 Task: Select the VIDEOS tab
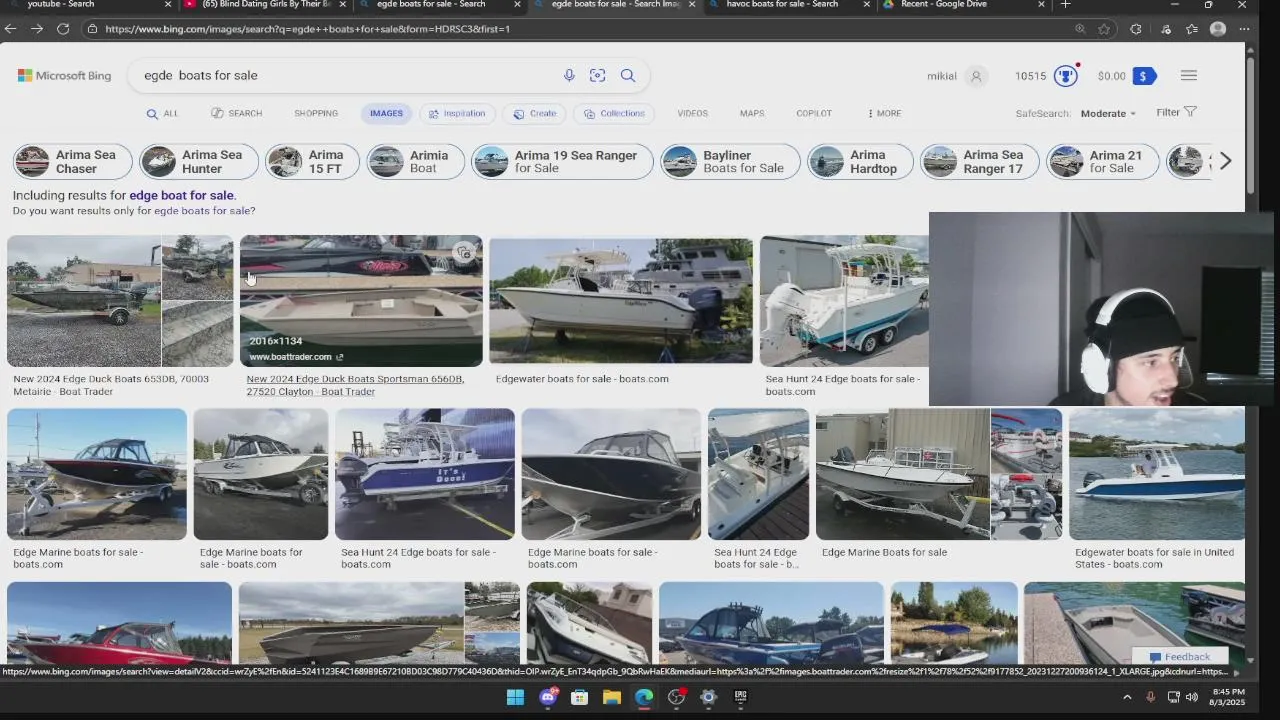692,113
